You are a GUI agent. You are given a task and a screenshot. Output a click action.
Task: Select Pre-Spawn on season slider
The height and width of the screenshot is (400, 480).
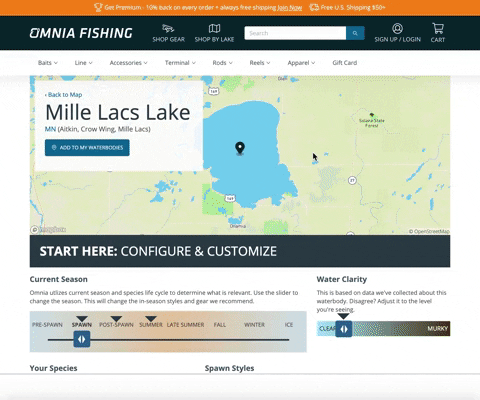(47, 325)
